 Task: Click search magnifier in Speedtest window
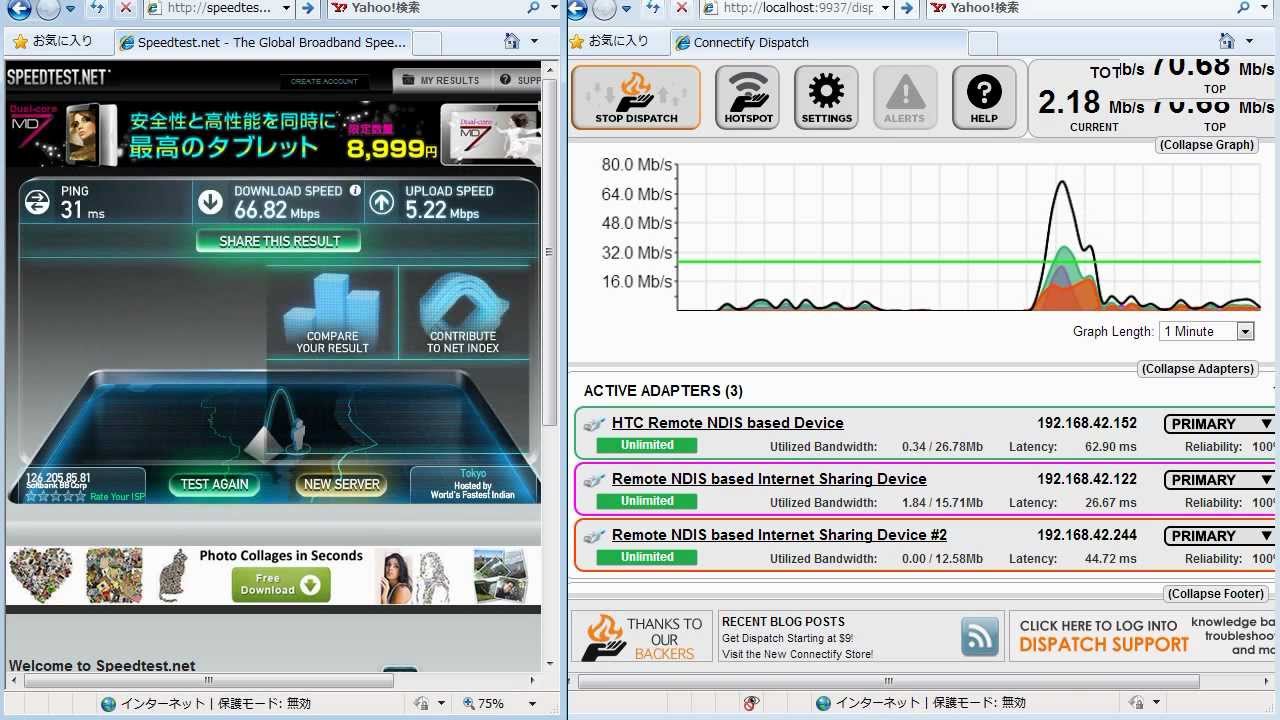point(535,8)
